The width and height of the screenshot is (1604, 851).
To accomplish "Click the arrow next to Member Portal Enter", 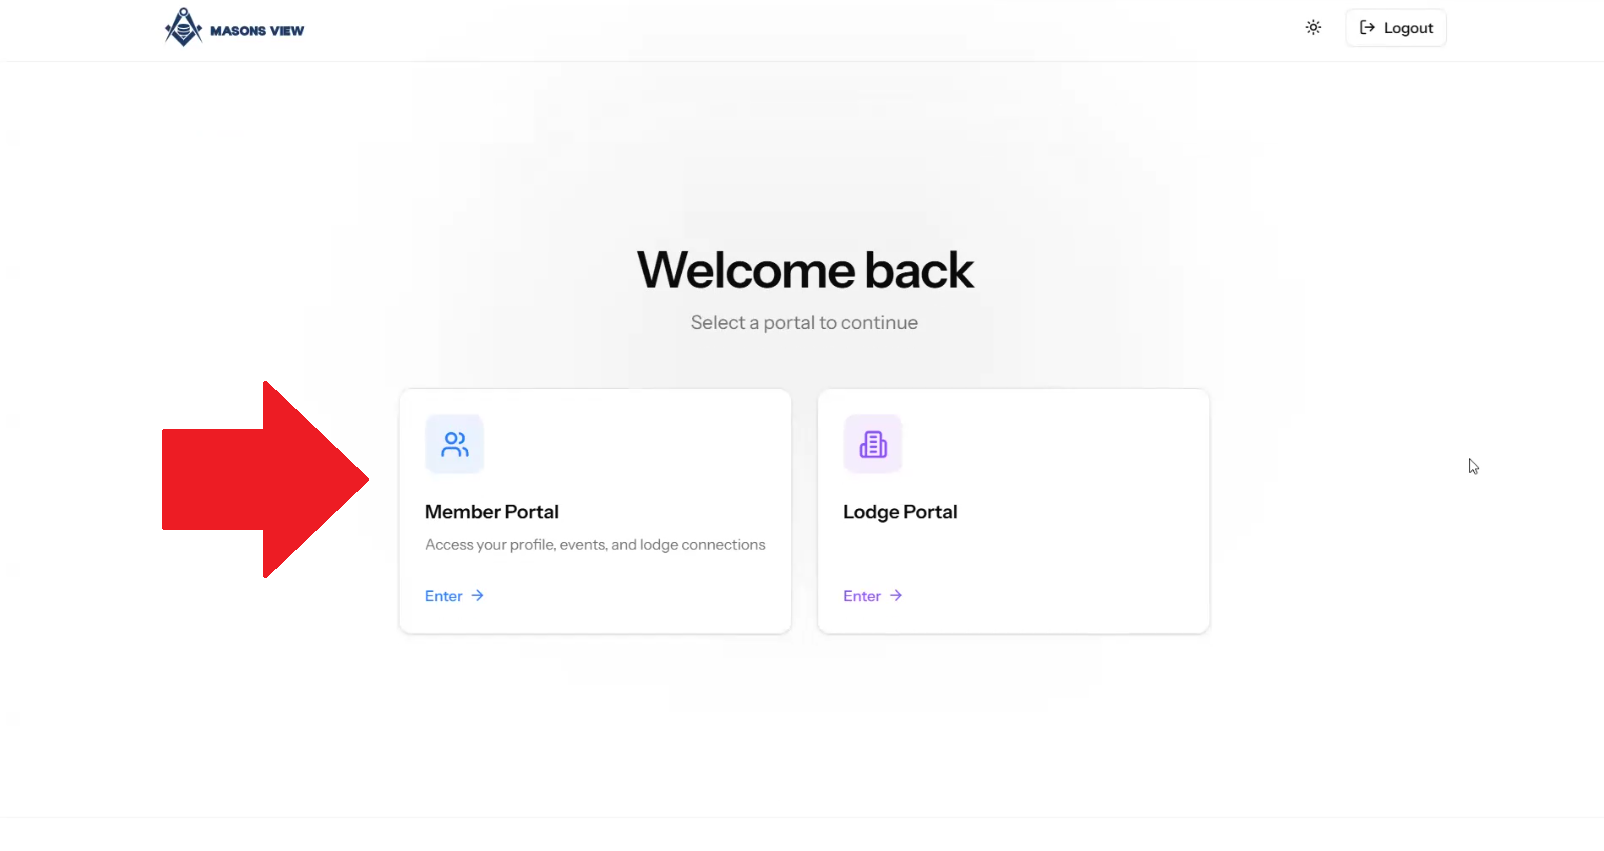I will pyautogui.click(x=478, y=596).
